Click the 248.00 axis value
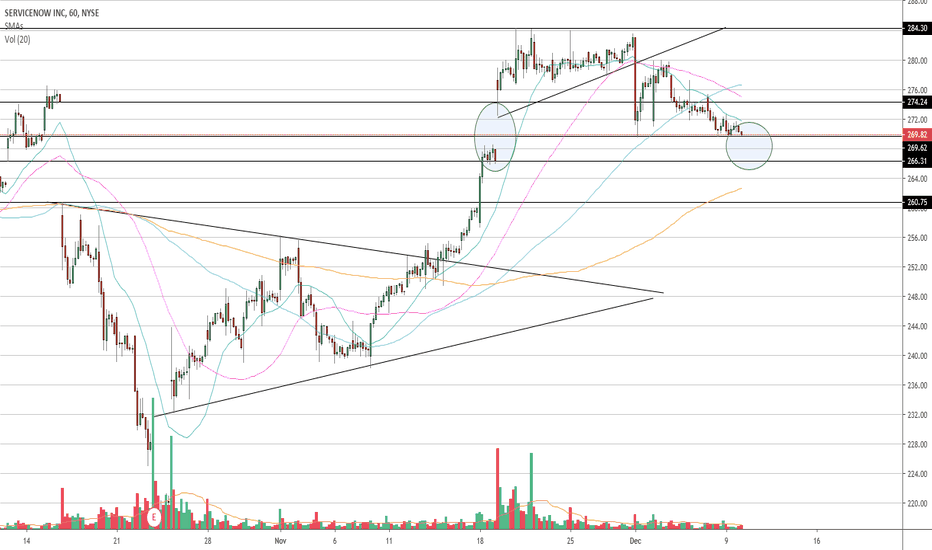 [917, 297]
